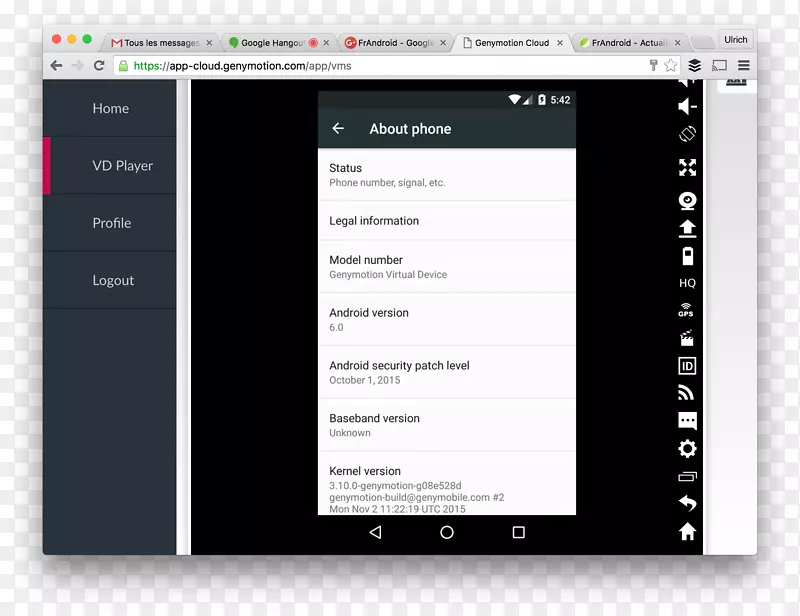
Task: Open the network signal widget
Action: (x=687, y=392)
